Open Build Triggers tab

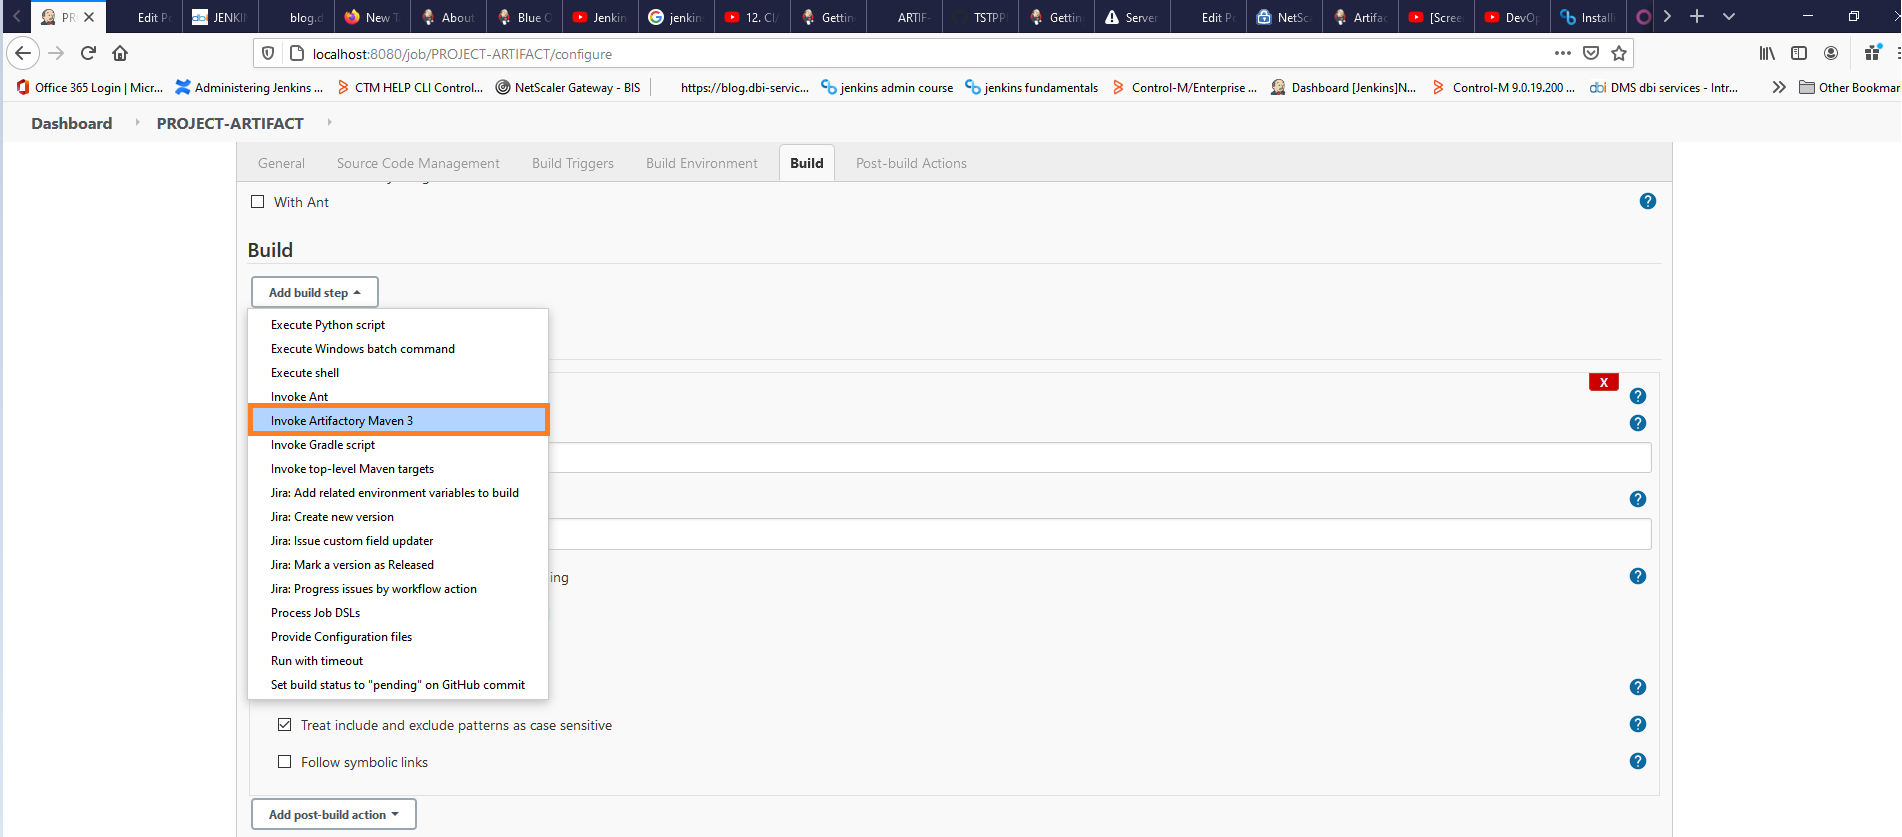click(x=573, y=163)
